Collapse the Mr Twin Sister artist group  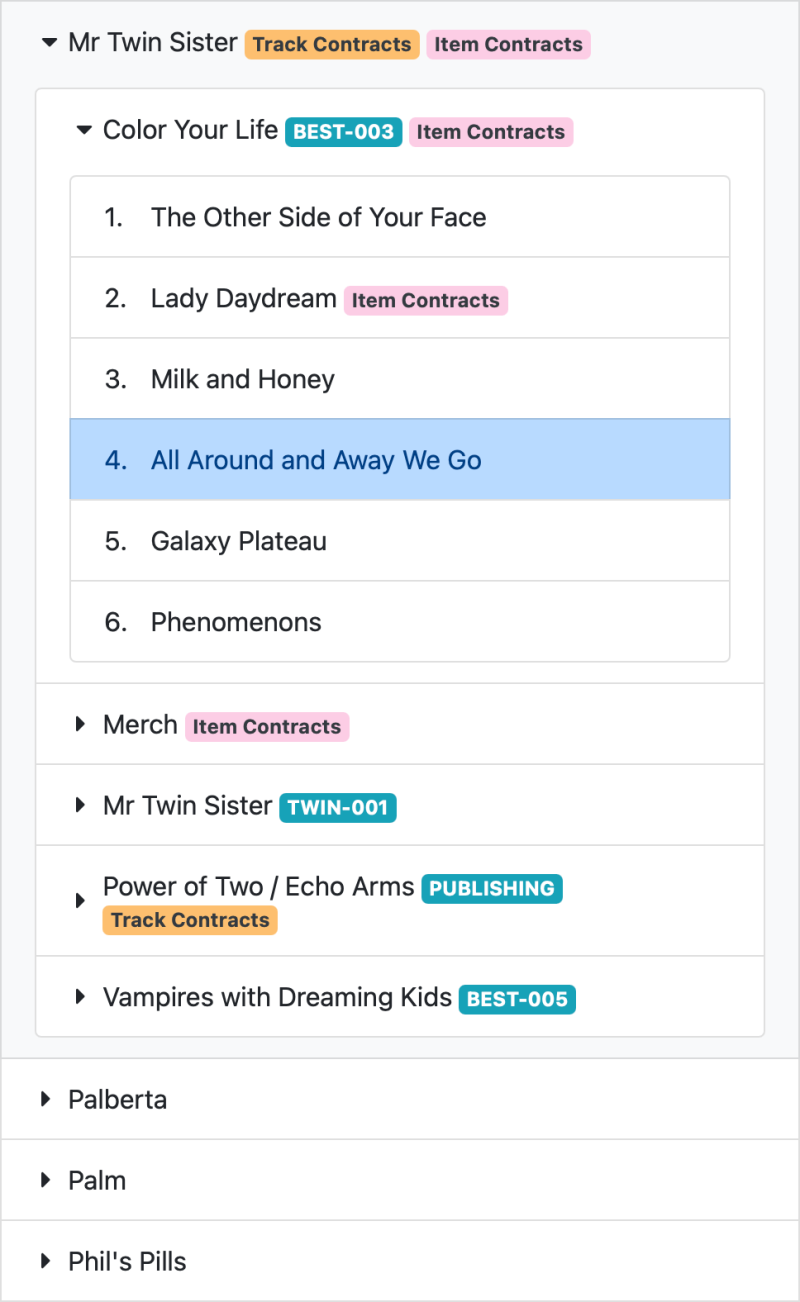tap(47, 43)
